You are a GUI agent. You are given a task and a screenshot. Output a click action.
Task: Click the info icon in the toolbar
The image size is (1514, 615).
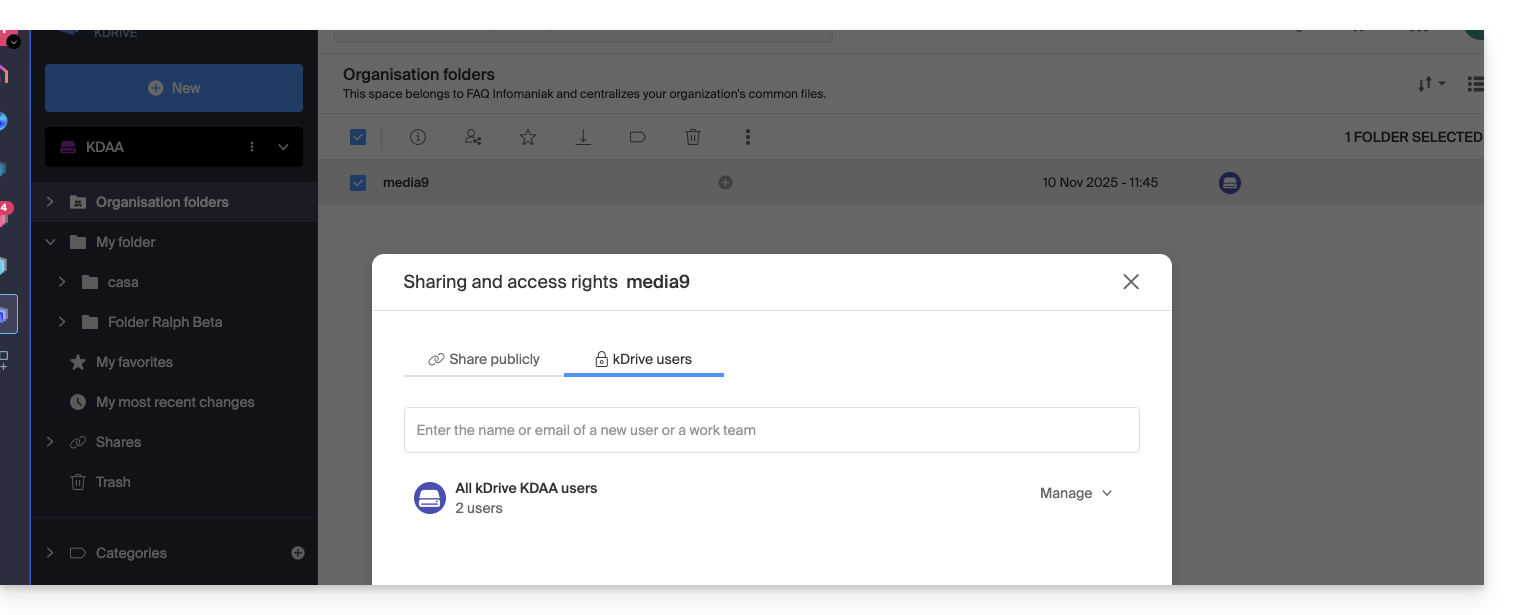click(418, 137)
